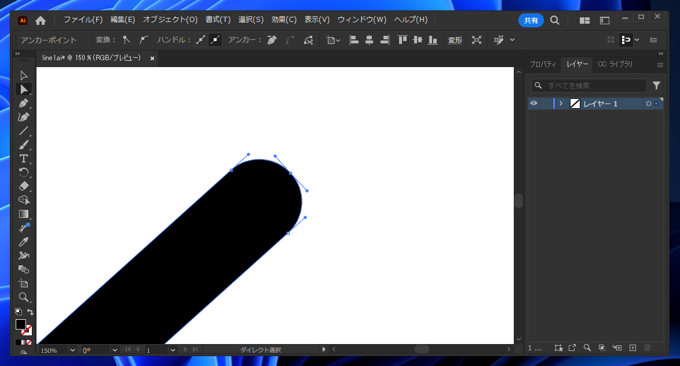The height and width of the screenshot is (366, 680).
Task: Open the rotate view angle dropdown
Action: [x=114, y=350]
